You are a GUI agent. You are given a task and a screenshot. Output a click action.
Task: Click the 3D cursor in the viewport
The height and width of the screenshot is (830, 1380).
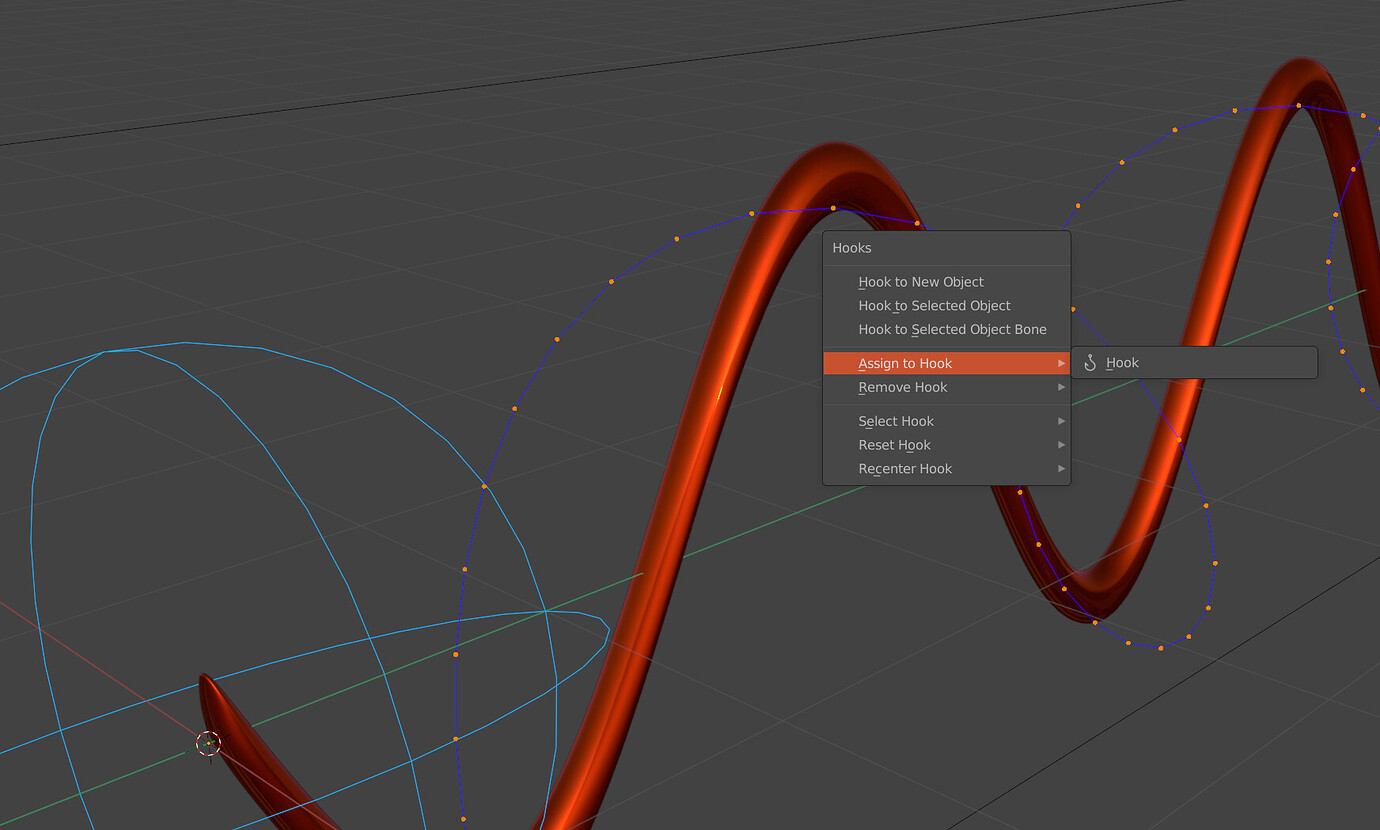209,744
